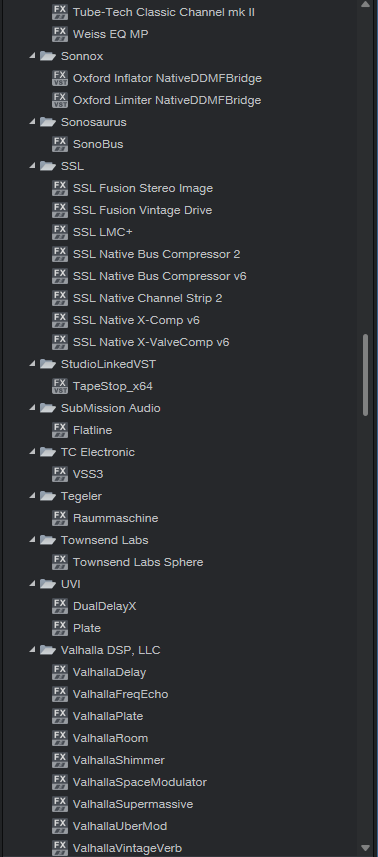Select the Flatline plugin entry
Screen dimensions: 378x857
tap(92, 430)
